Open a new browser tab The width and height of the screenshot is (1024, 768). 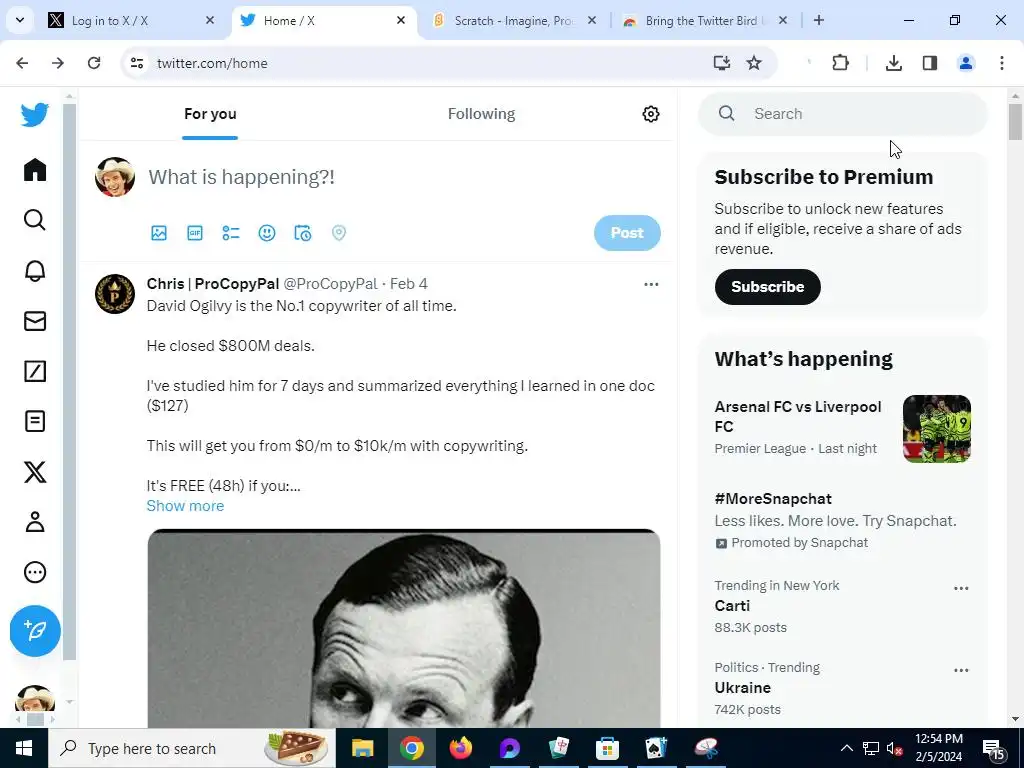(x=818, y=20)
